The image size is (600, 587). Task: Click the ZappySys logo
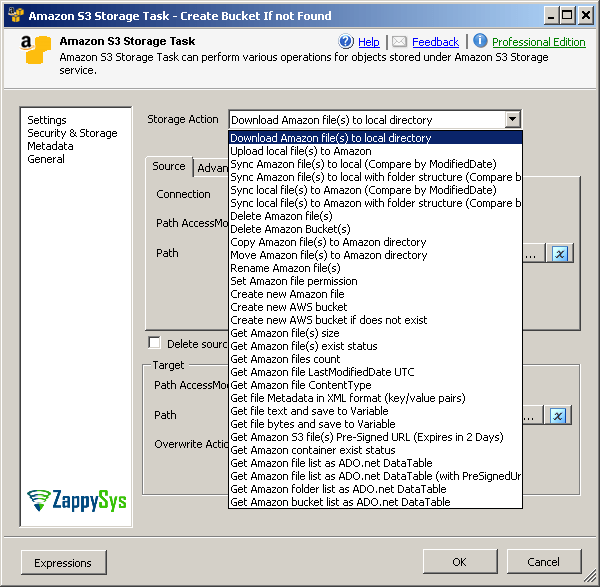[77, 500]
